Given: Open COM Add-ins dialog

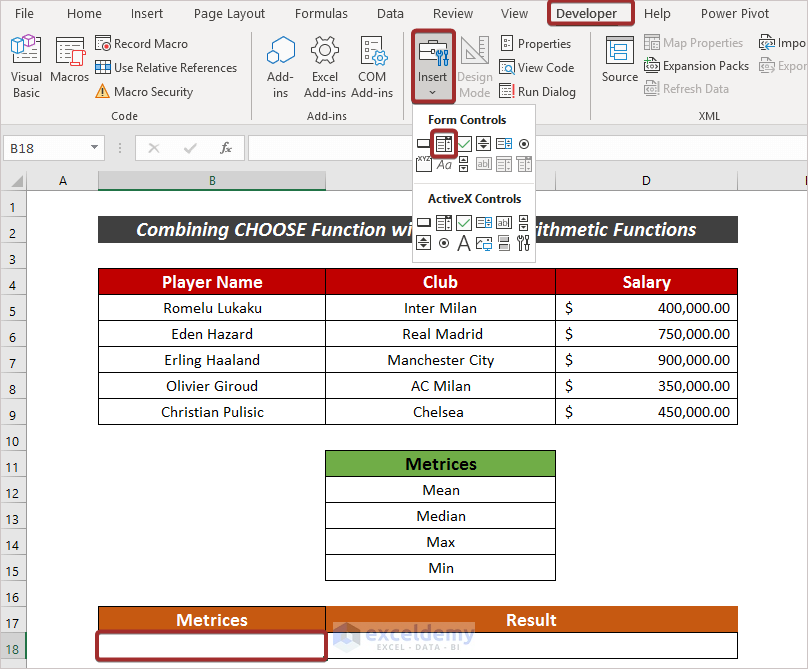Looking at the screenshot, I should pos(372,66).
